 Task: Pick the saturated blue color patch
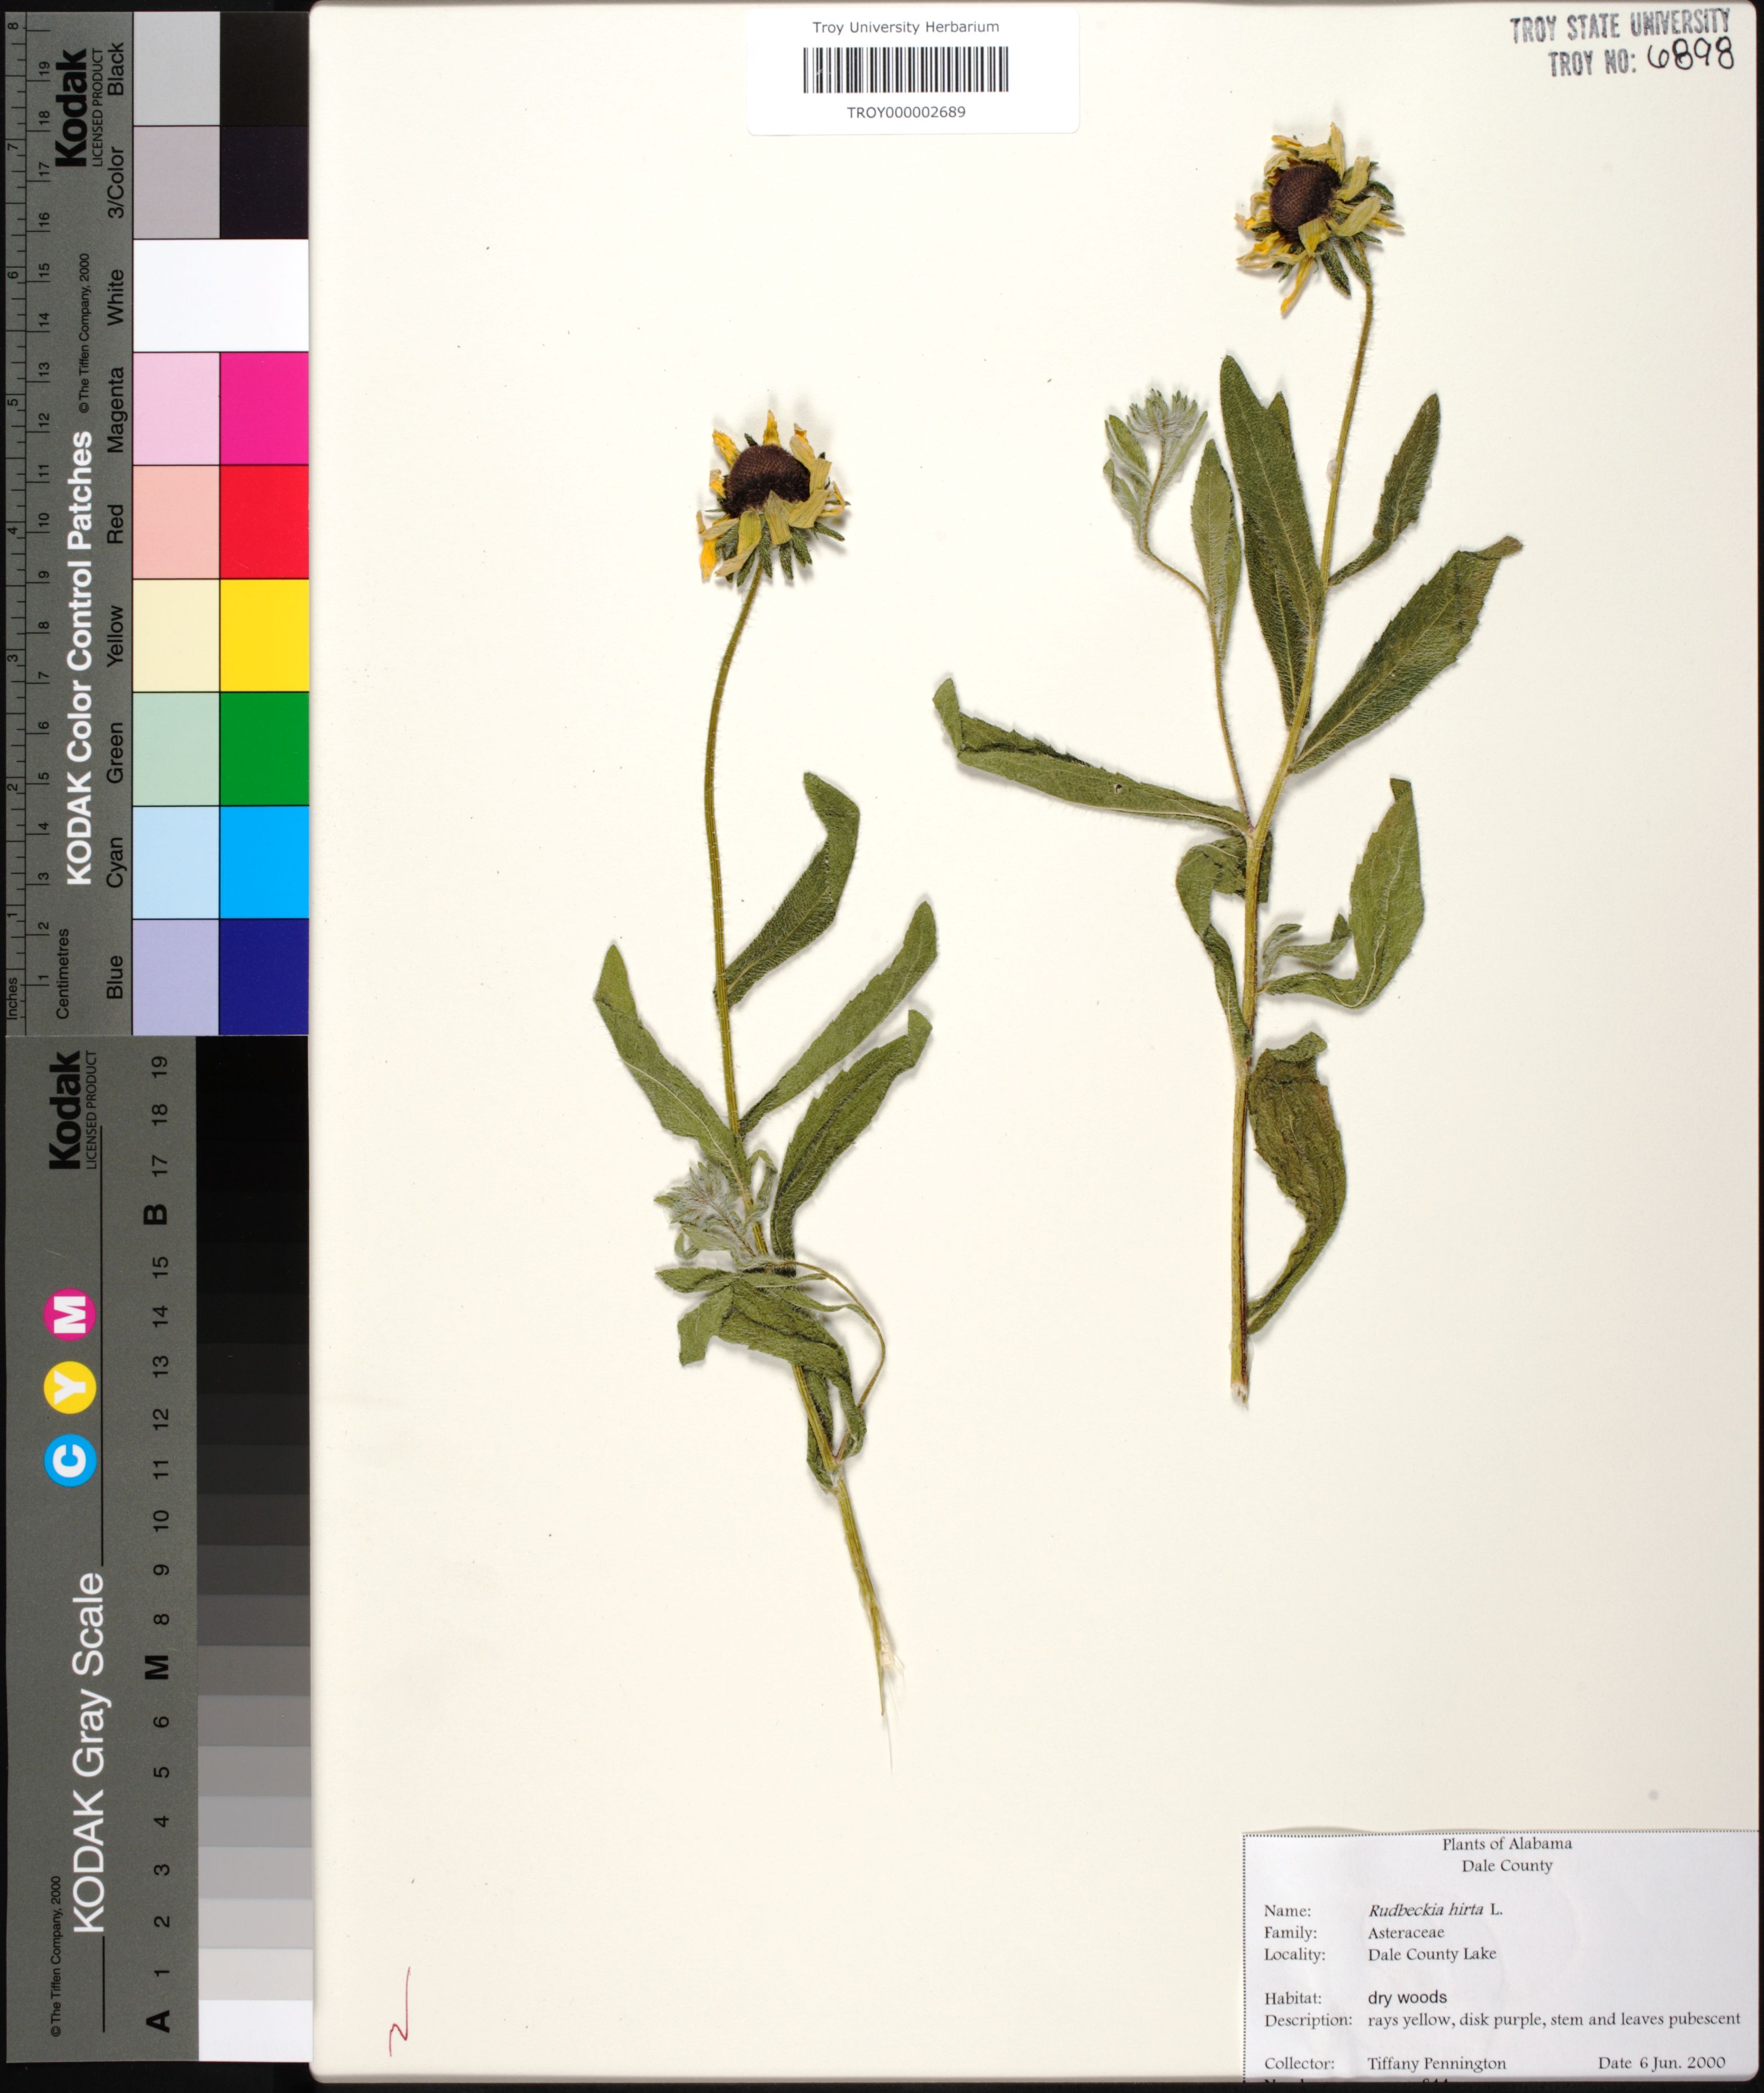264,976
